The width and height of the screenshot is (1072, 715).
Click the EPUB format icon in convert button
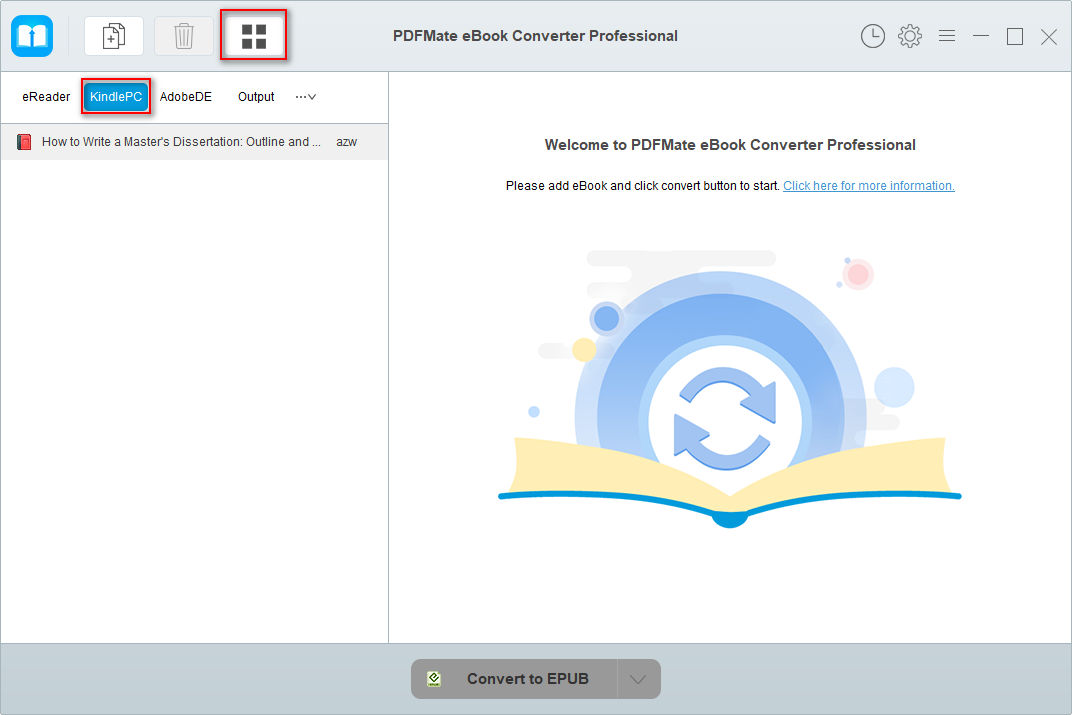434,679
